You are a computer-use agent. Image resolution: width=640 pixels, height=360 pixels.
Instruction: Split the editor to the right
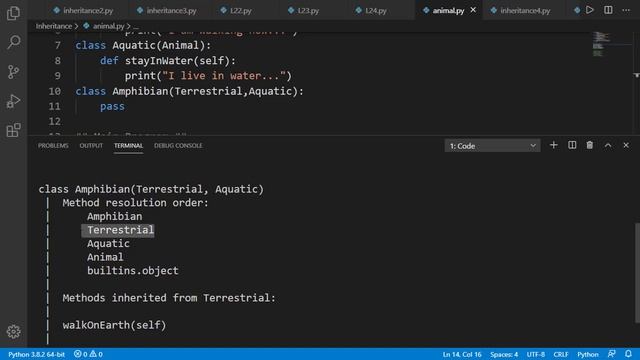click(x=608, y=10)
